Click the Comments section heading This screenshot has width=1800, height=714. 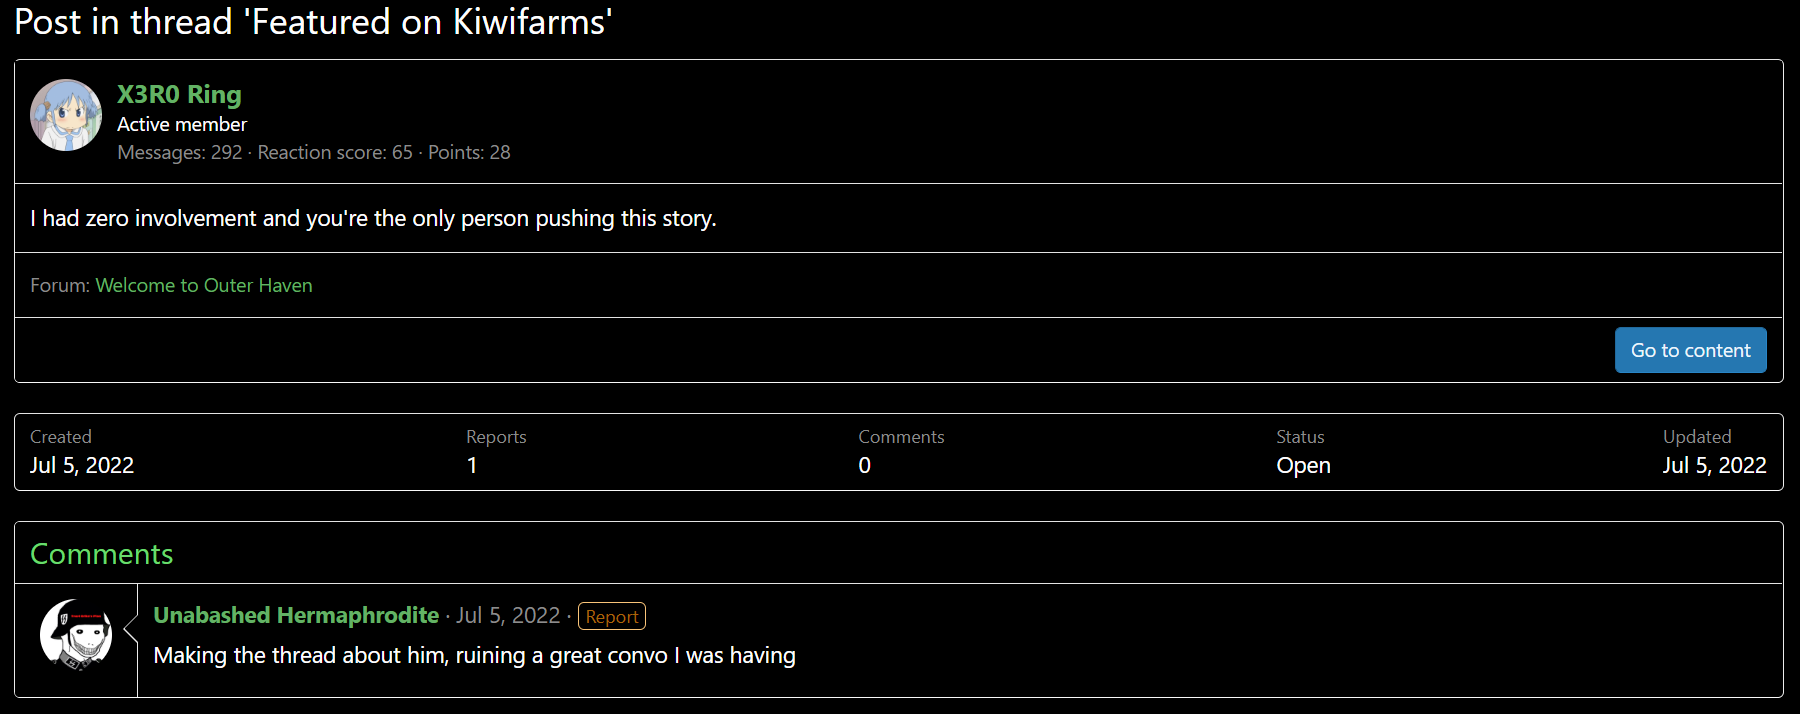pyautogui.click(x=102, y=554)
